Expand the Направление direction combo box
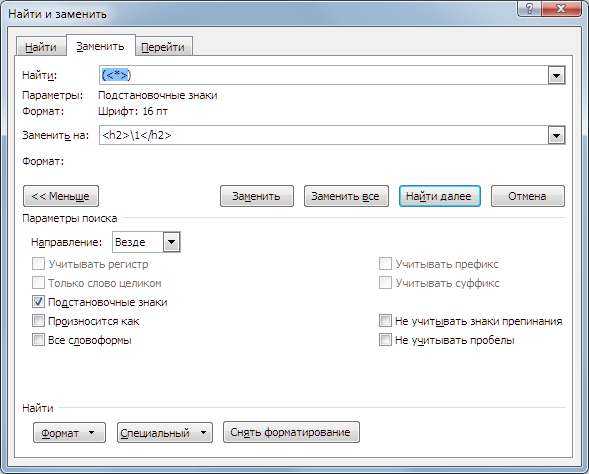Viewport: 589px width, 474px height. (x=172, y=242)
